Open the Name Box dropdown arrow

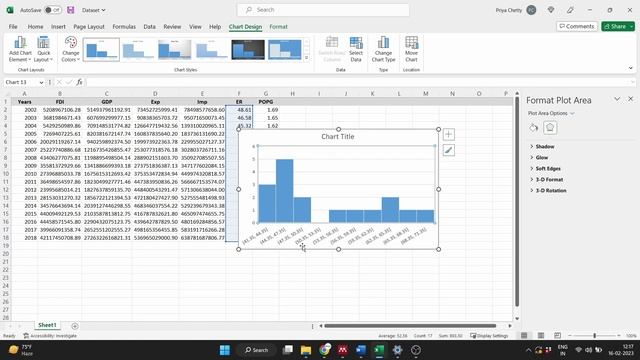point(41,82)
